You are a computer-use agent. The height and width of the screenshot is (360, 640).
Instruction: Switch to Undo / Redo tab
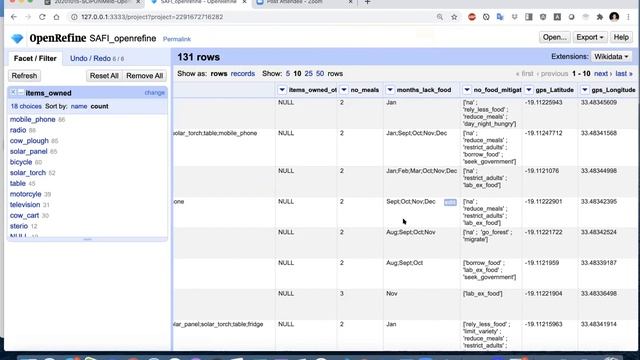[x=97, y=58]
